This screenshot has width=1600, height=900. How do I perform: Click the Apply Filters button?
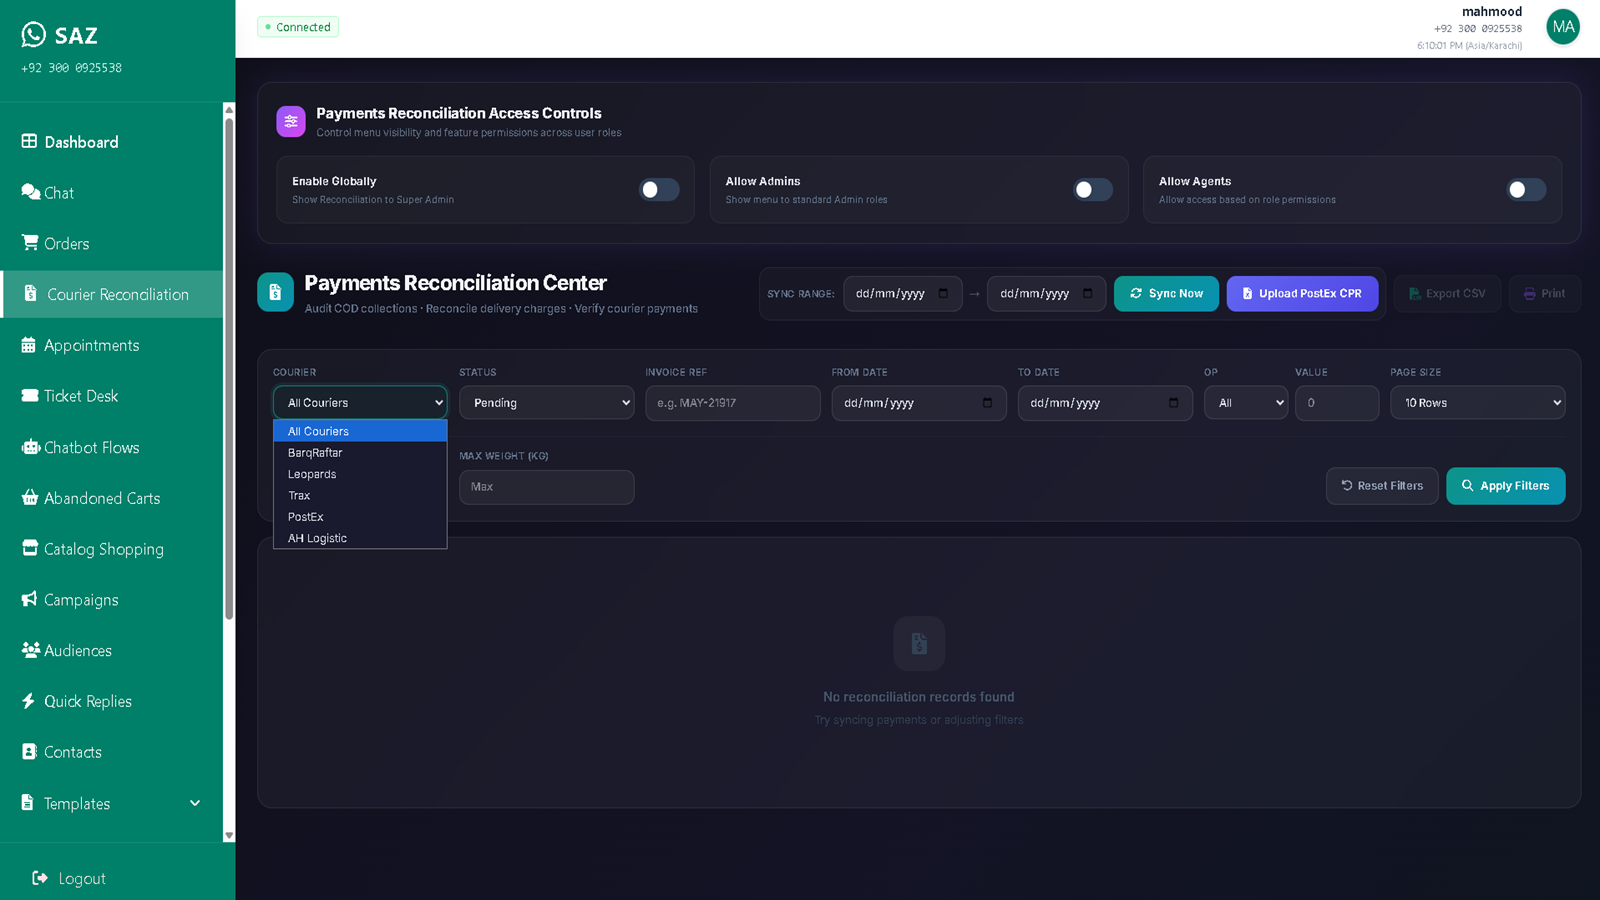(1505, 486)
